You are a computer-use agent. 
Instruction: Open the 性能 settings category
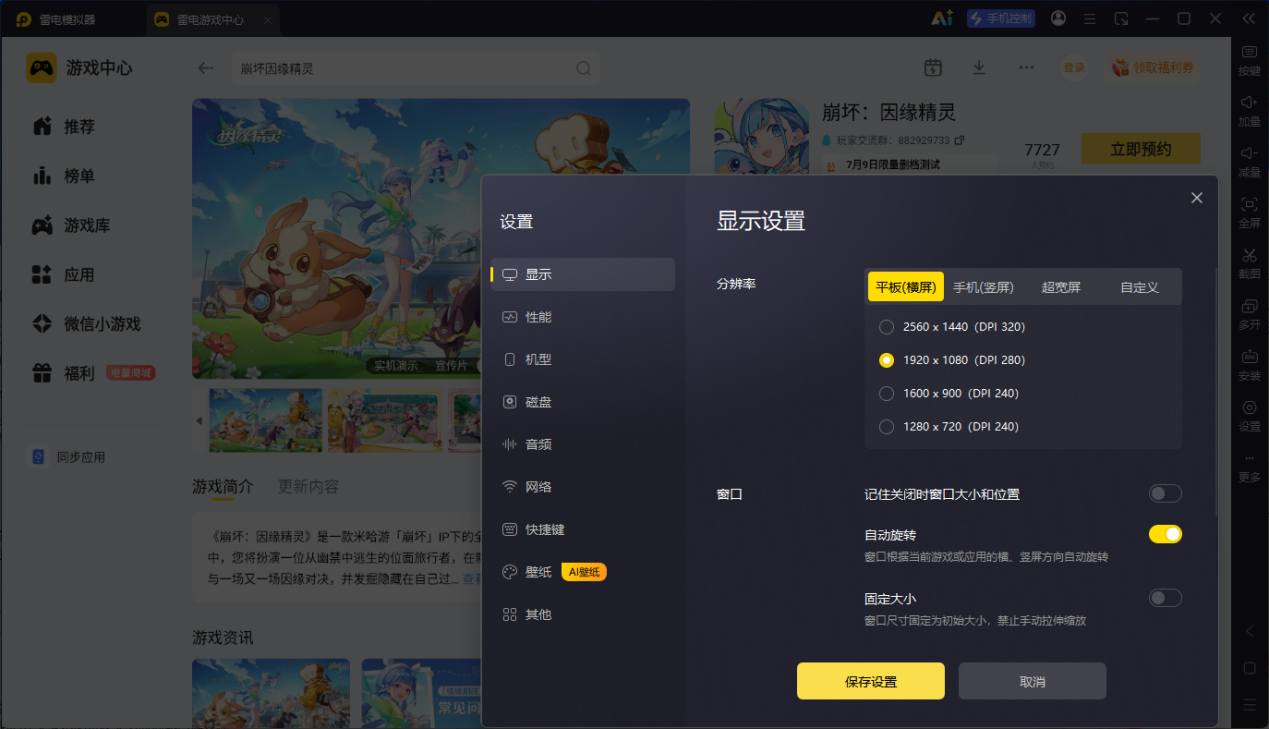click(583, 317)
